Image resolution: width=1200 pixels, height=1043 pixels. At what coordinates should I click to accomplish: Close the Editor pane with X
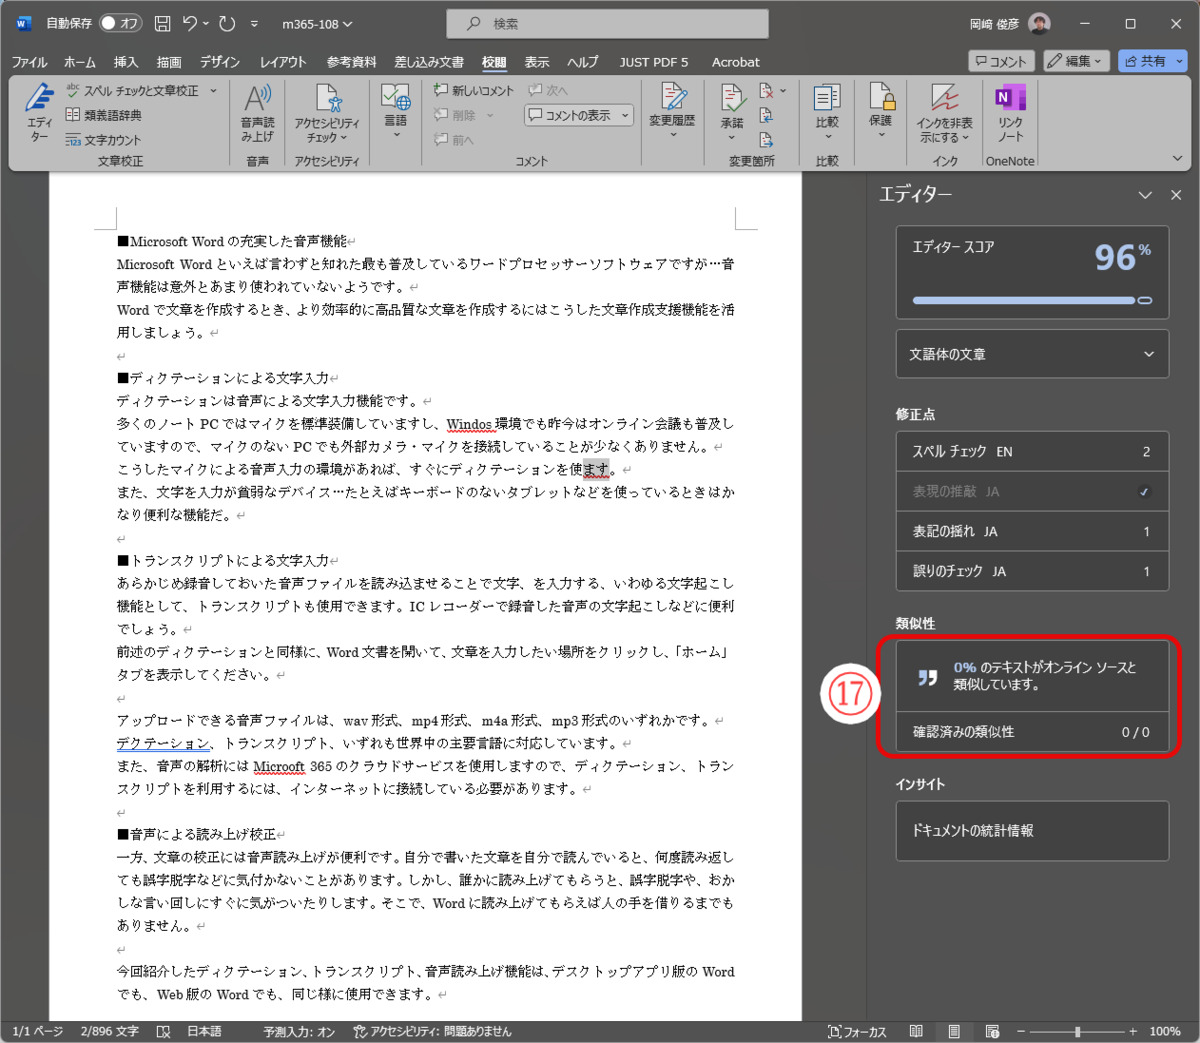pos(1176,195)
